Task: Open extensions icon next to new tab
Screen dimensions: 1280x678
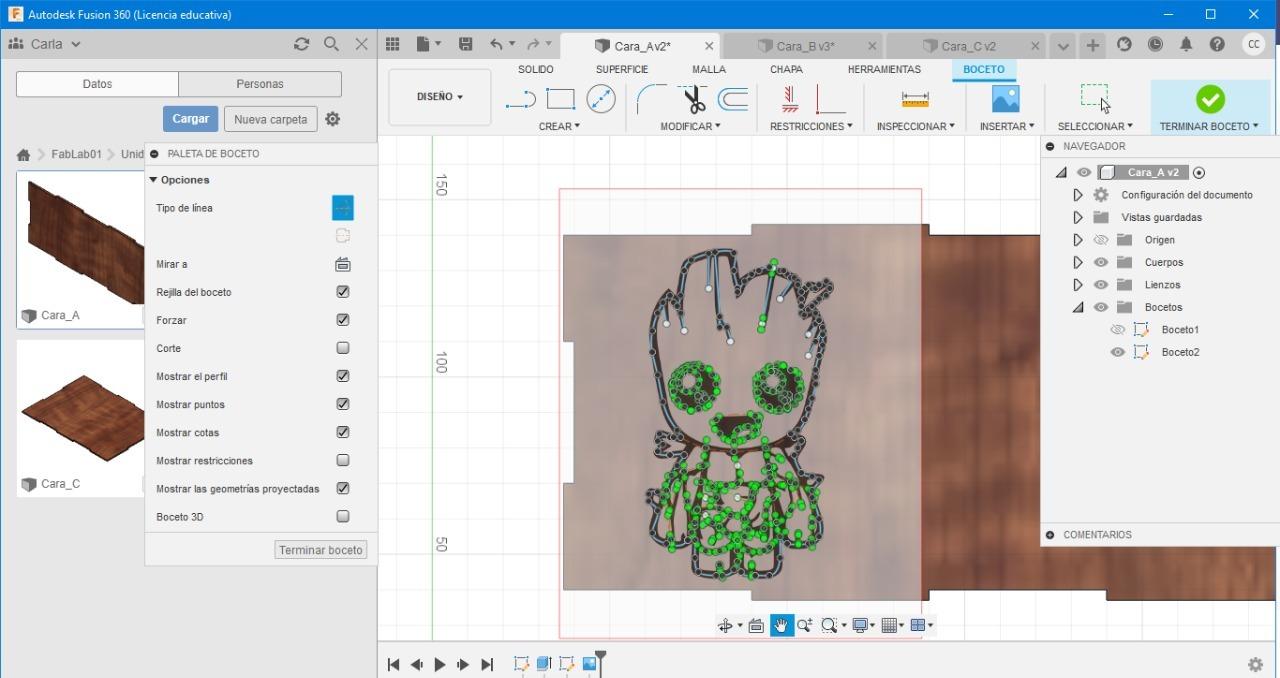Action: (x=1124, y=44)
